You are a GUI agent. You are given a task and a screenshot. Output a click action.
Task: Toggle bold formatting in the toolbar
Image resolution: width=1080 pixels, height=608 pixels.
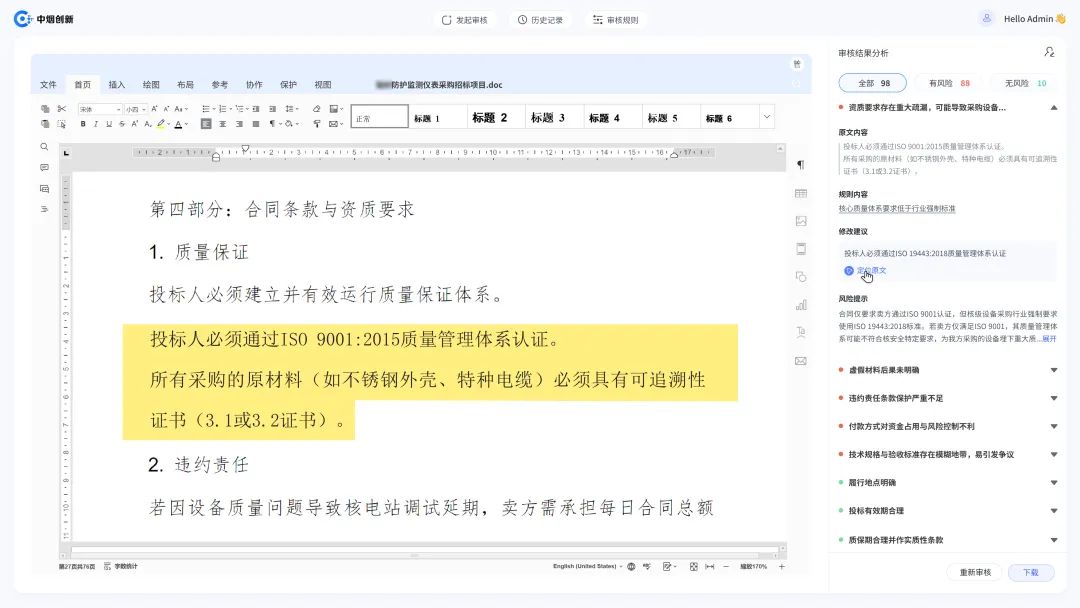(x=83, y=124)
